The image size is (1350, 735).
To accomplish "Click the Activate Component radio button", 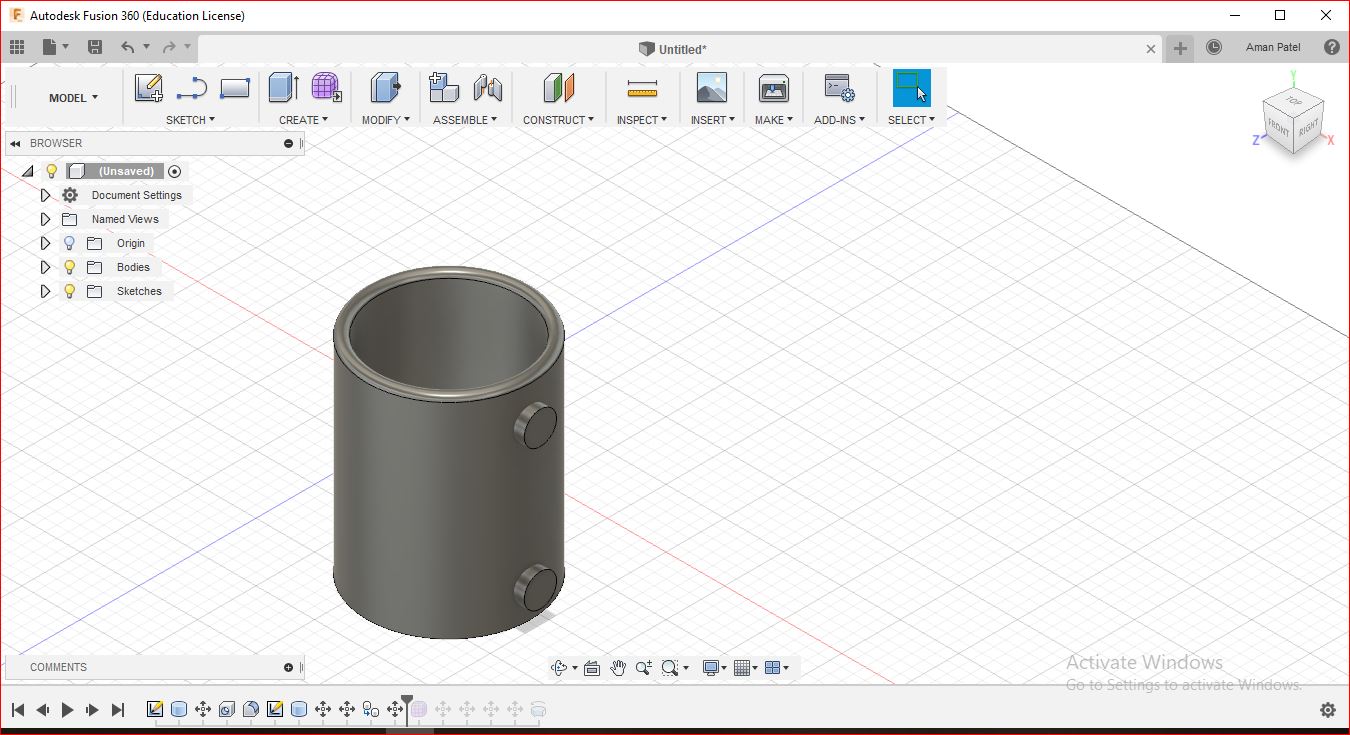I will point(175,172).
